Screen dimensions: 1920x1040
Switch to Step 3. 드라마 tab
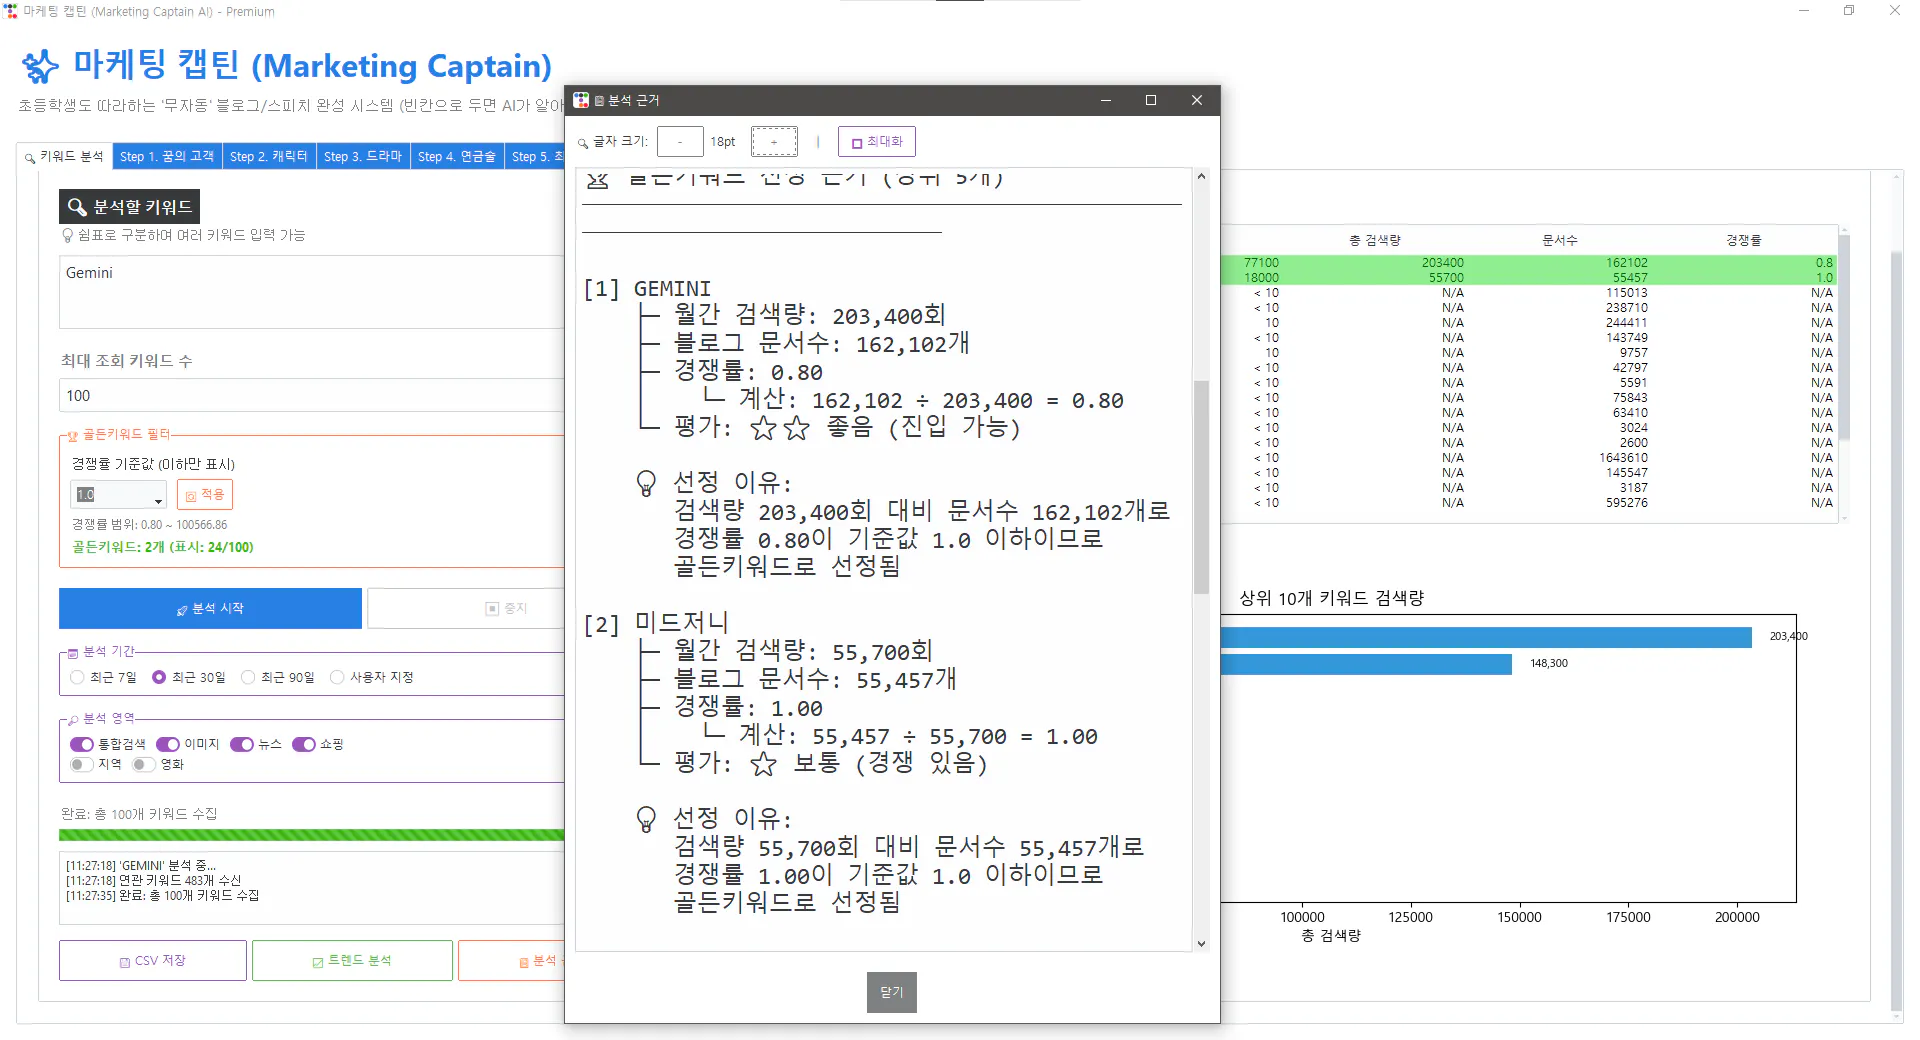363,157
